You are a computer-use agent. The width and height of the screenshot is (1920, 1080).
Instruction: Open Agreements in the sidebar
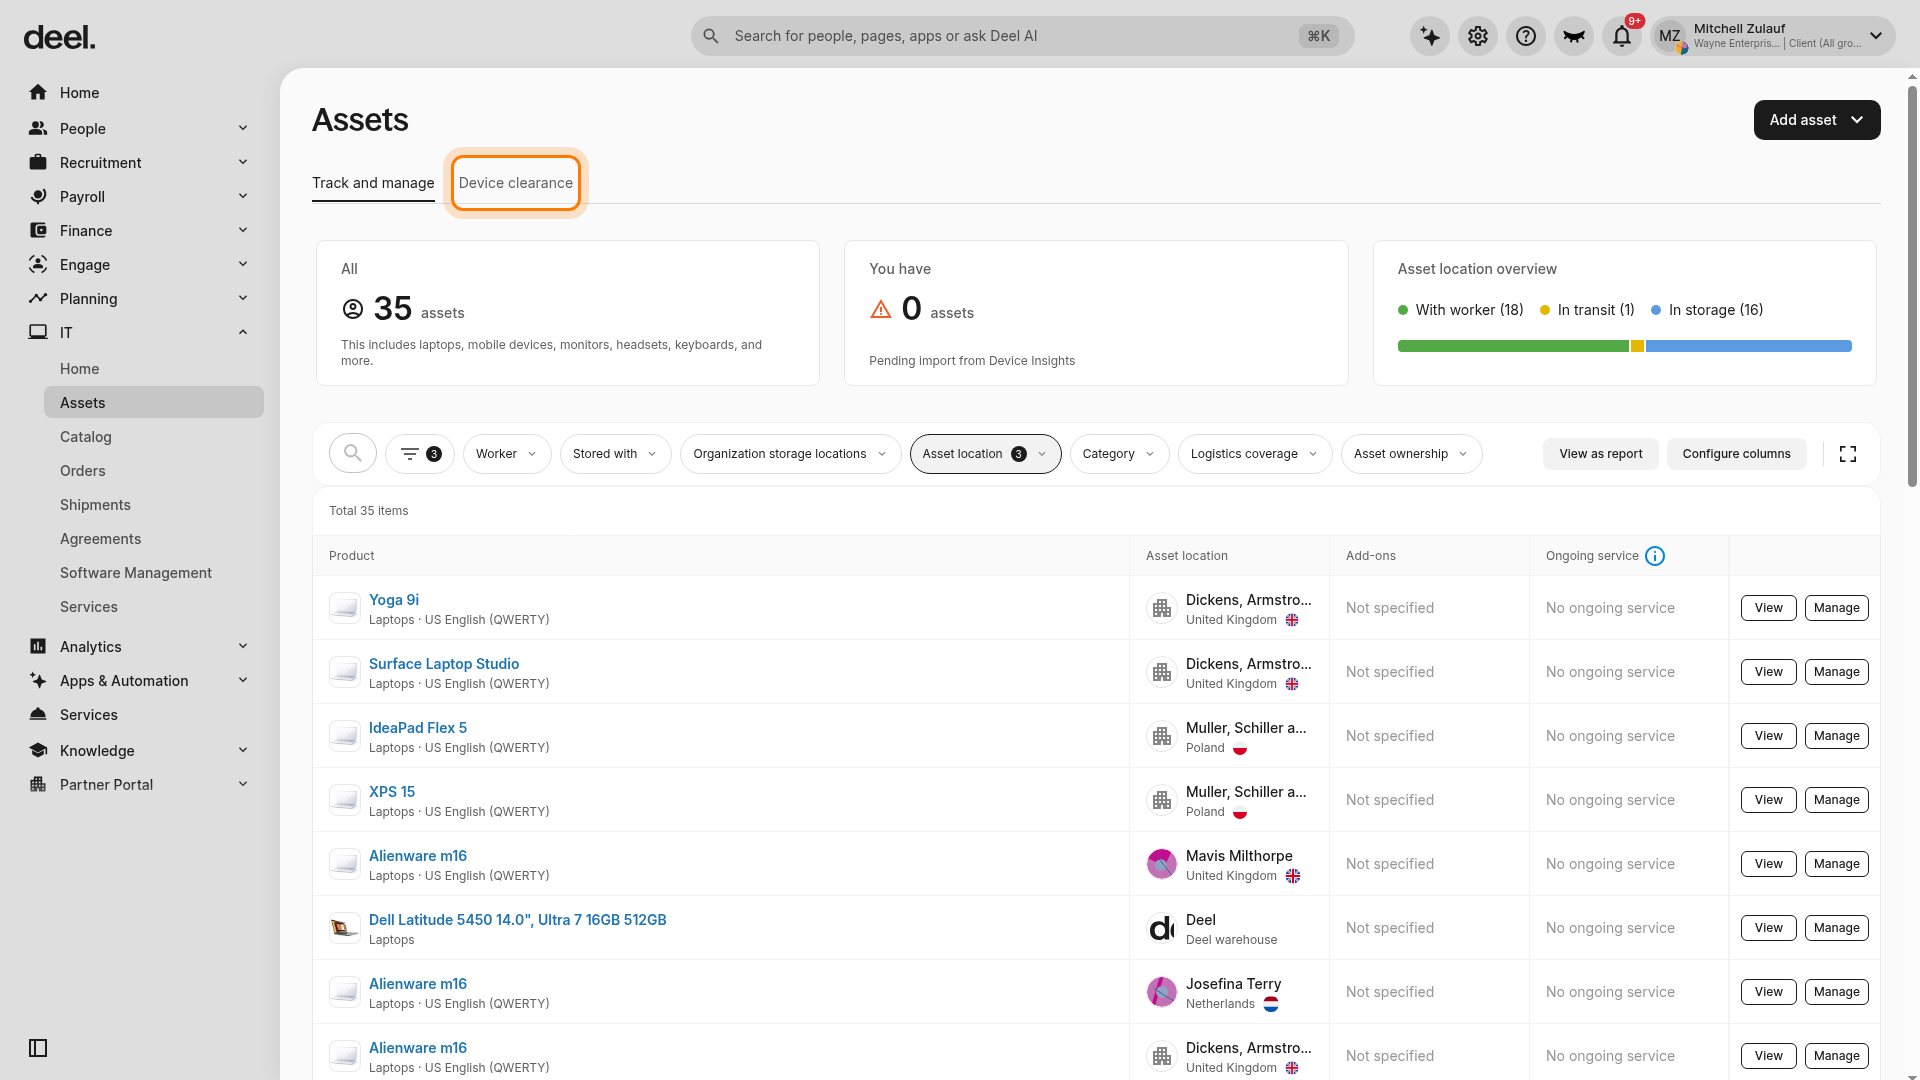101,539
